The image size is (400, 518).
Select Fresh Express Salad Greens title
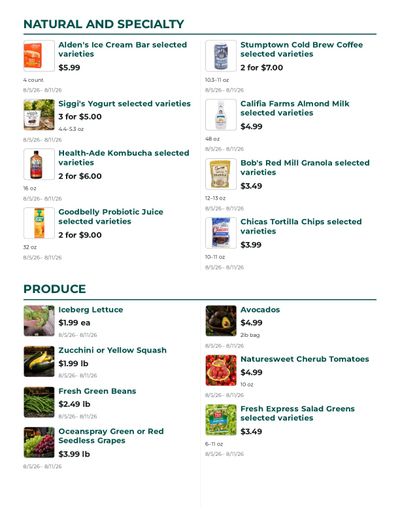pos(298,413)
